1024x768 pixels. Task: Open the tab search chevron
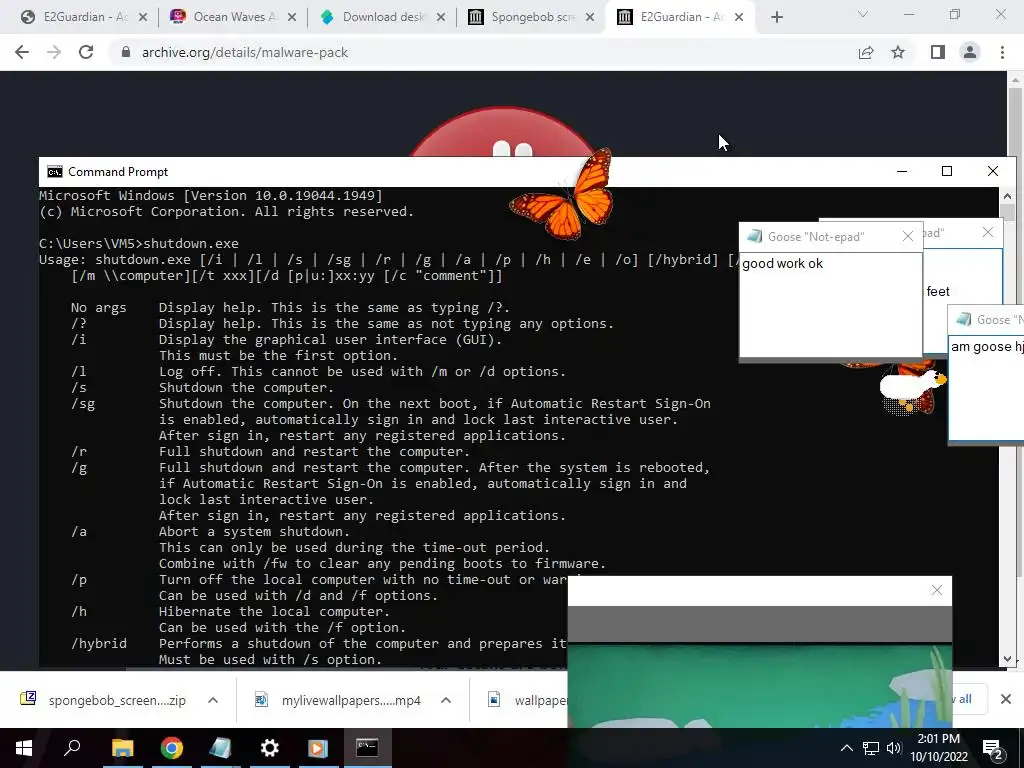(x=863, y=14)
